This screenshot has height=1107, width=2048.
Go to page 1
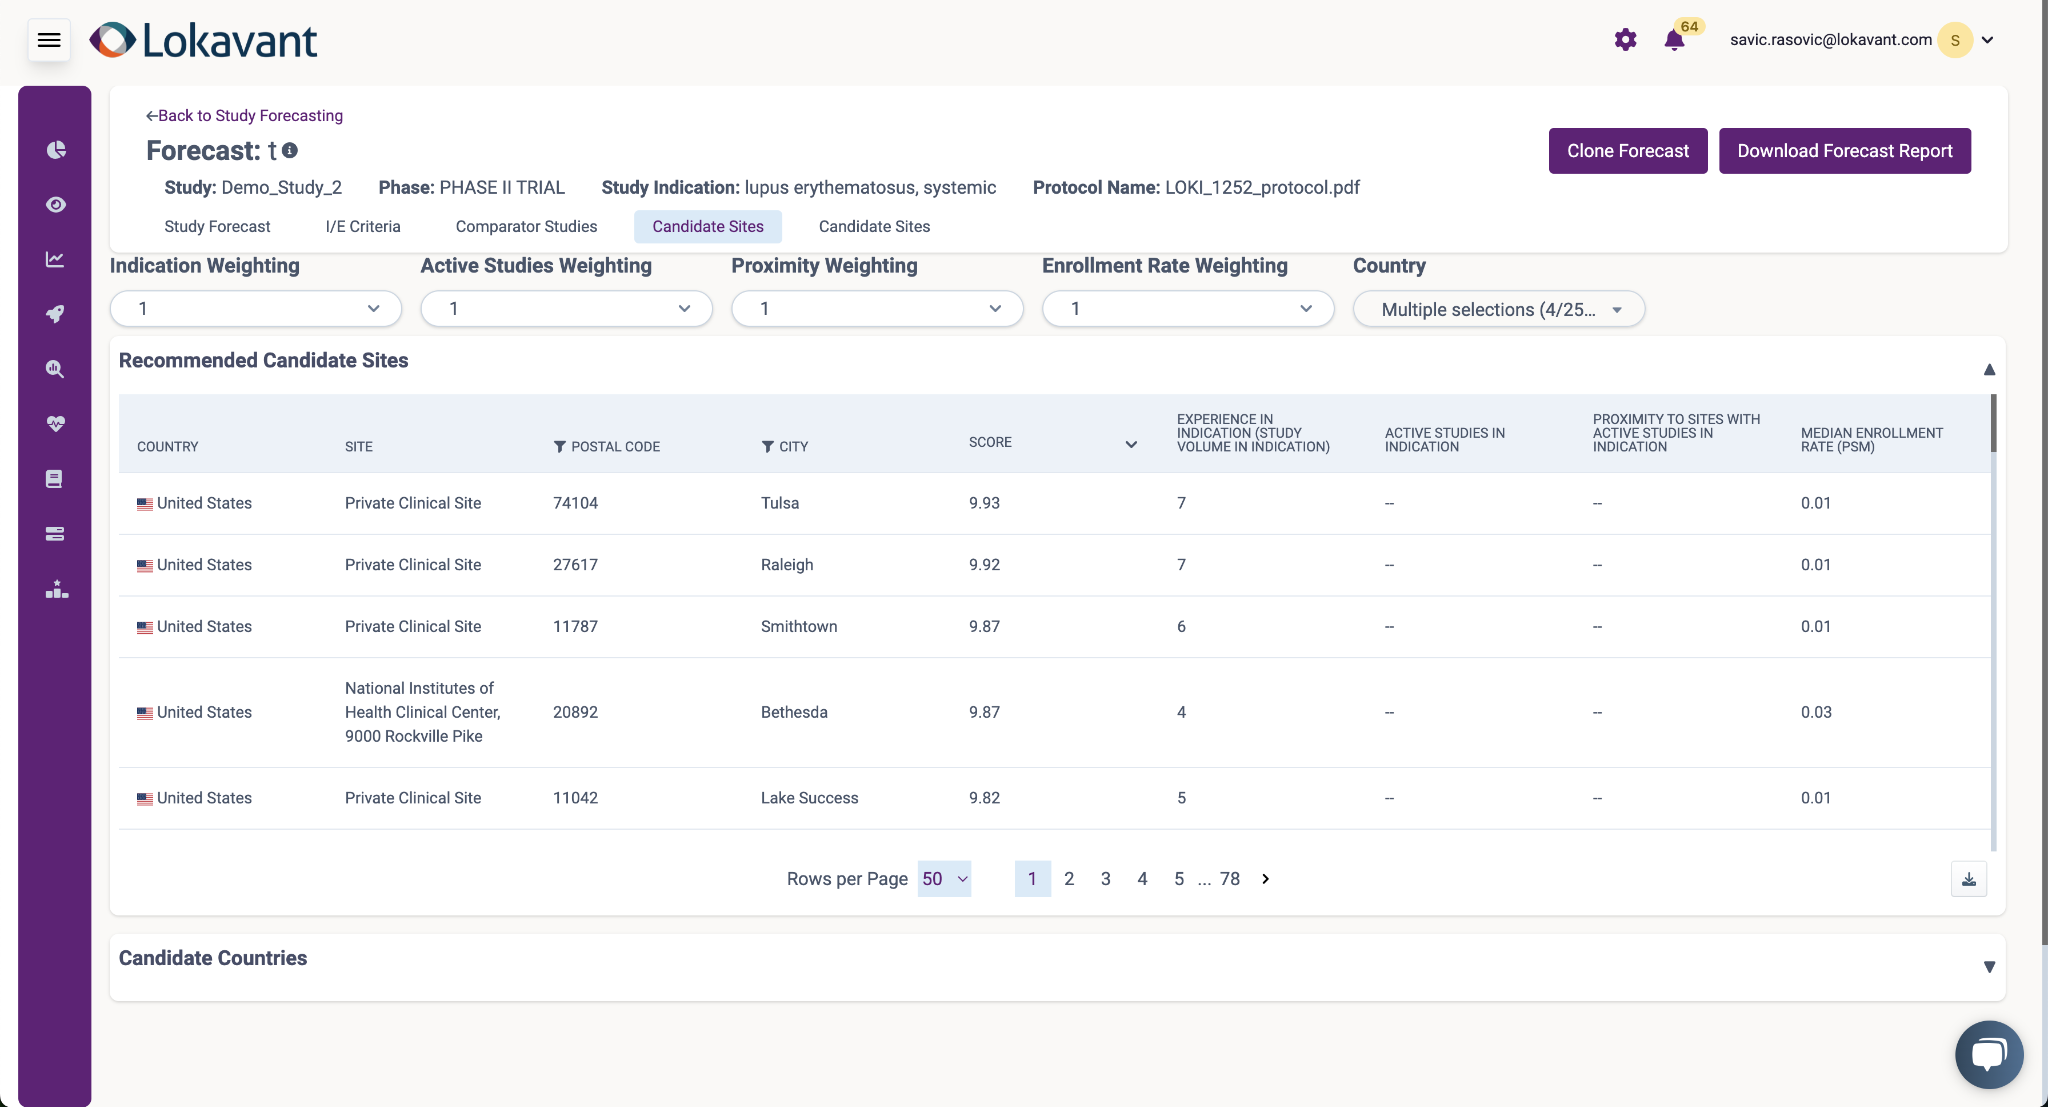[x=1032, y=879]
